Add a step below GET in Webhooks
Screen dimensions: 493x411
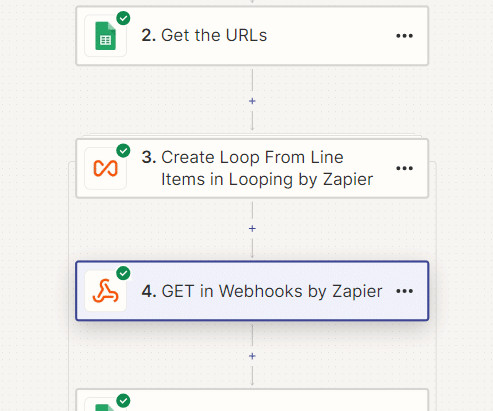point(252,356)
